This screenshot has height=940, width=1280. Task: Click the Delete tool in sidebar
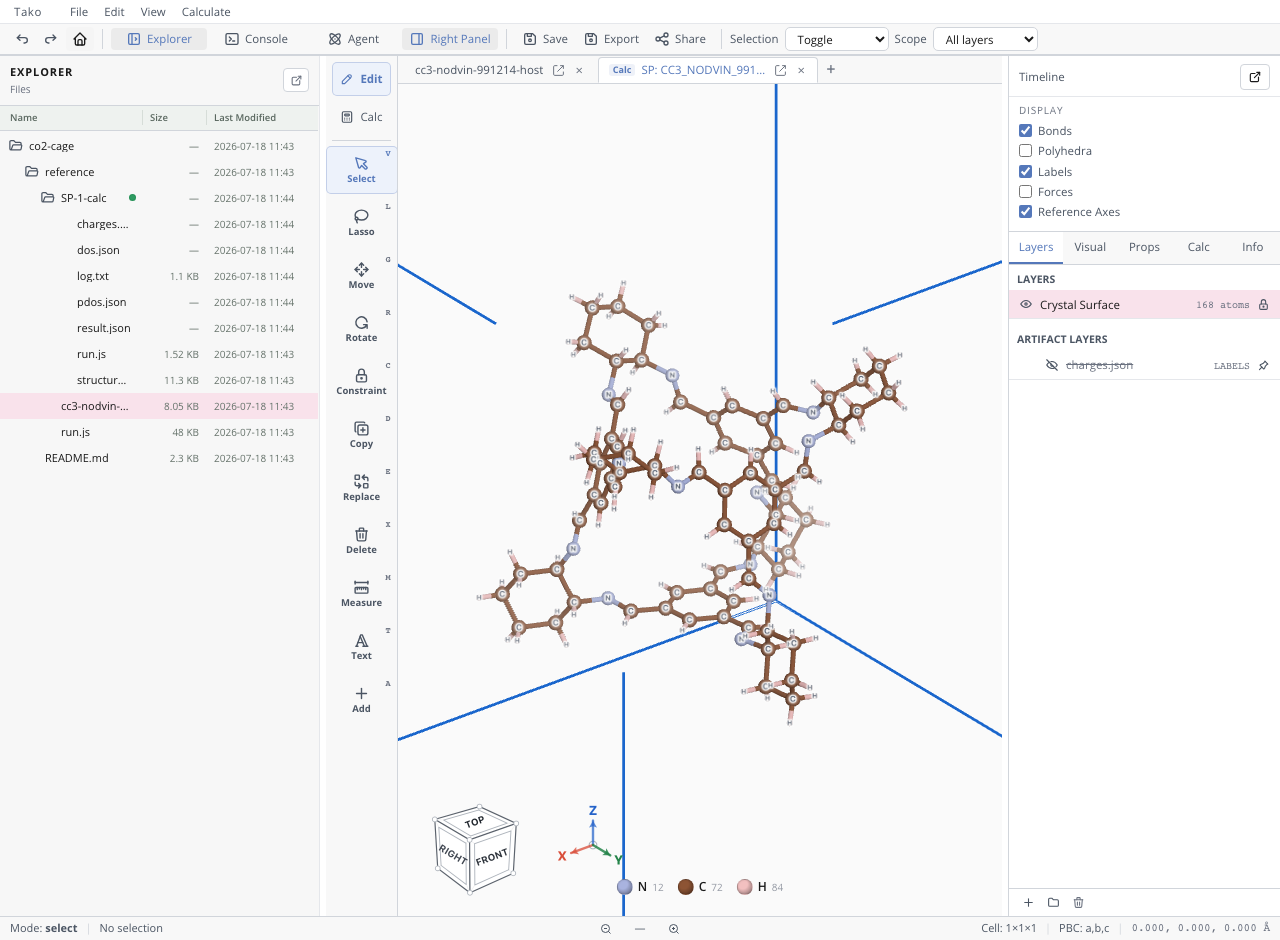[x=361, y=541]
